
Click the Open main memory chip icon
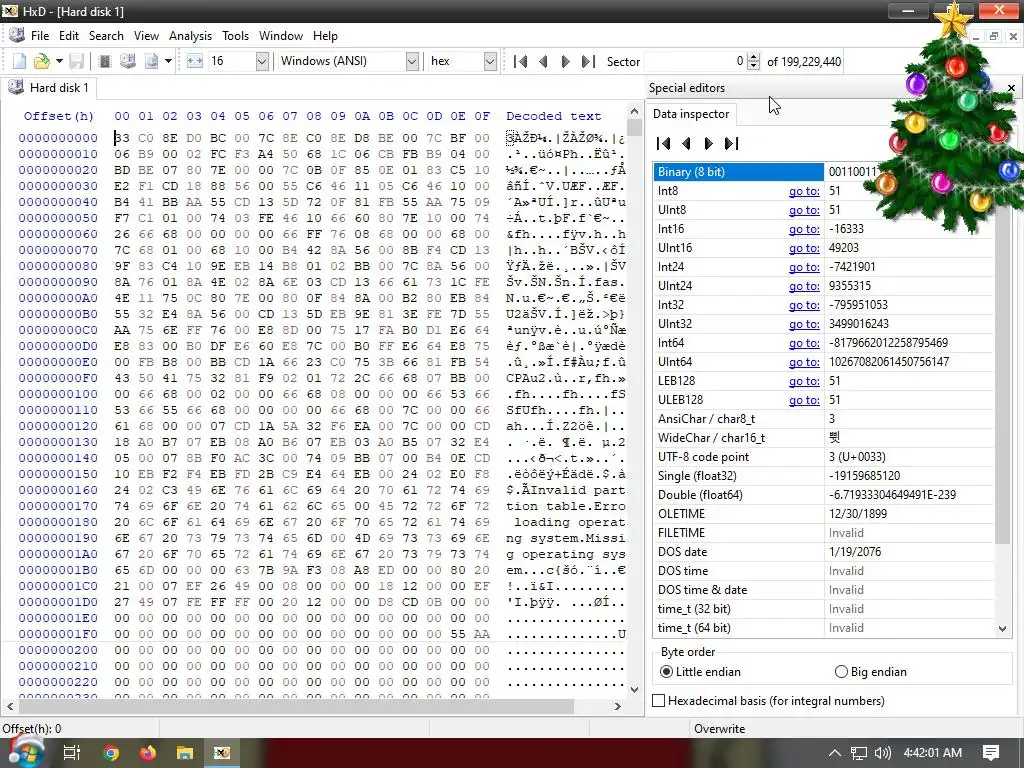[104, 61]
